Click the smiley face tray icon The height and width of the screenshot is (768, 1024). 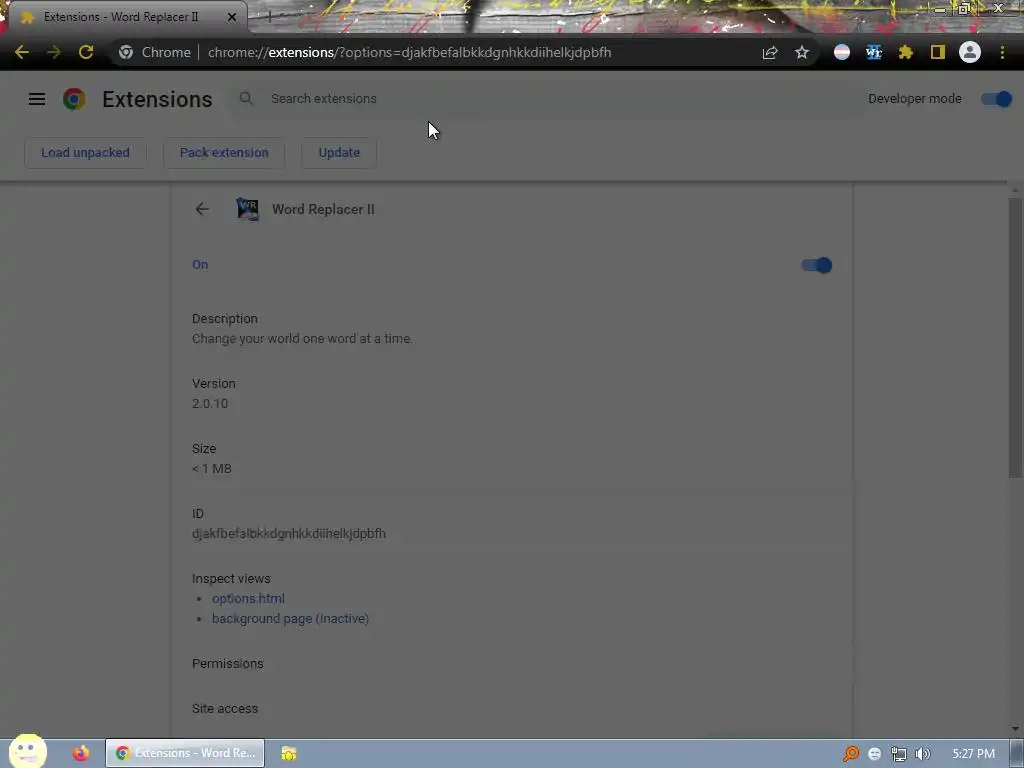click(874, 754)
